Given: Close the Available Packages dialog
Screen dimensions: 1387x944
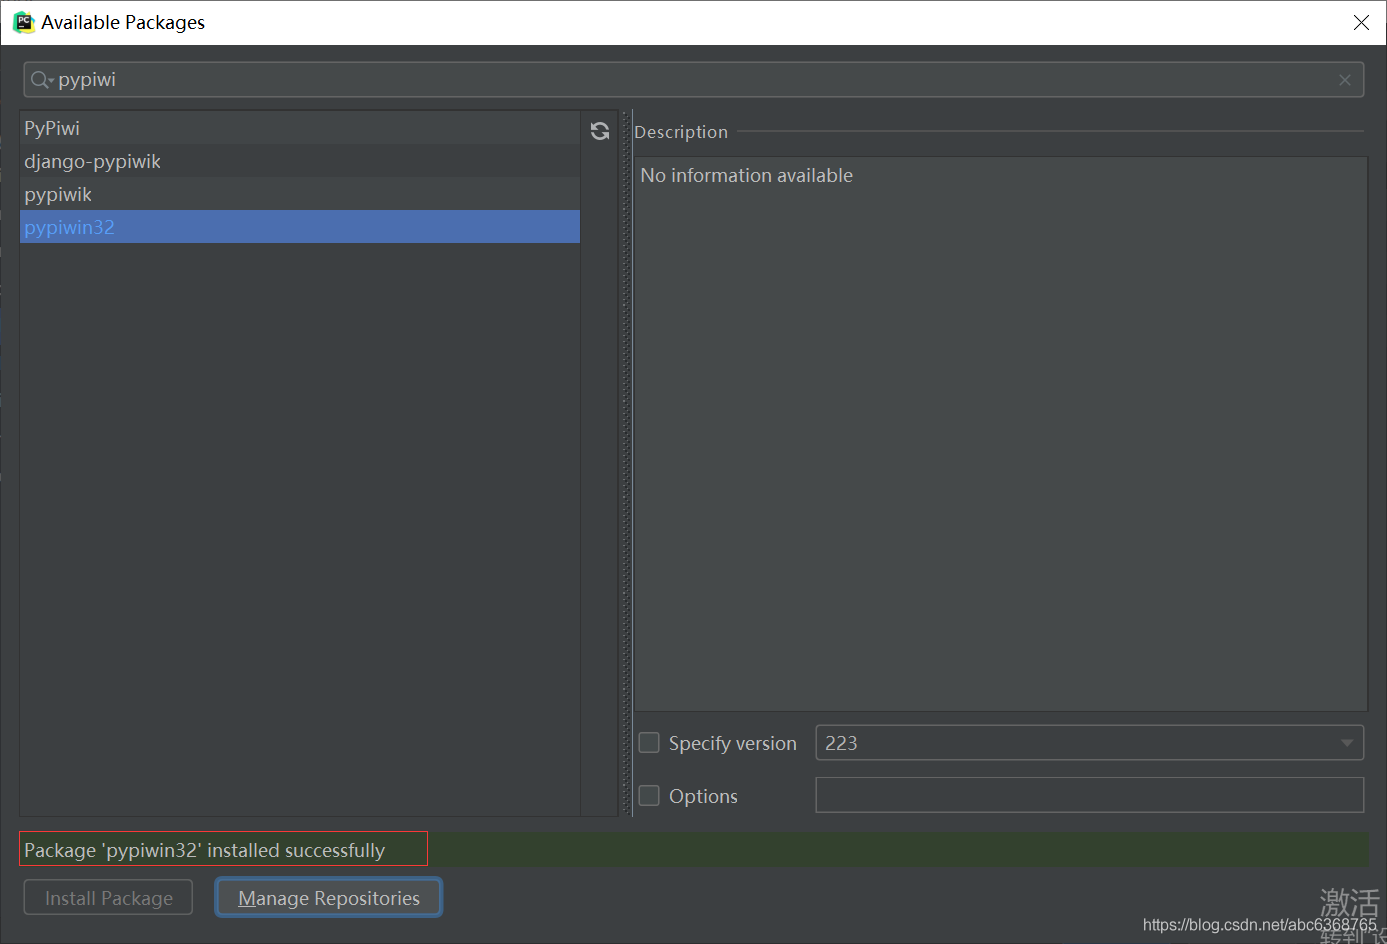Looking at the screenshot, I should [x=1361, y=22].
